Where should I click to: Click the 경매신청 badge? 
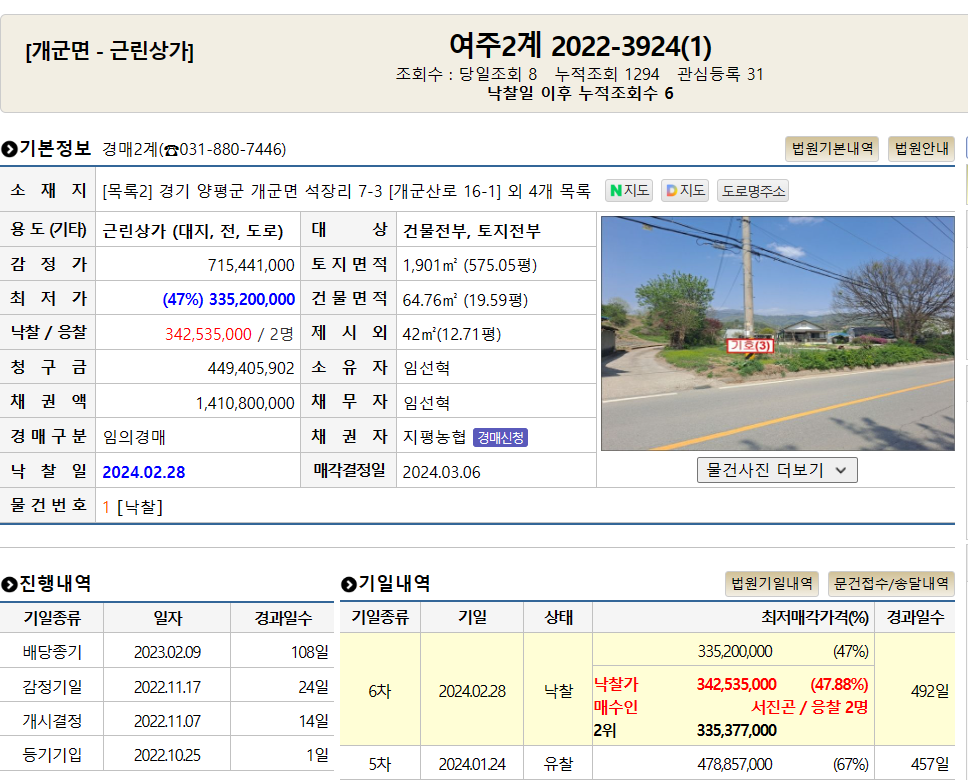coord(500,437)
